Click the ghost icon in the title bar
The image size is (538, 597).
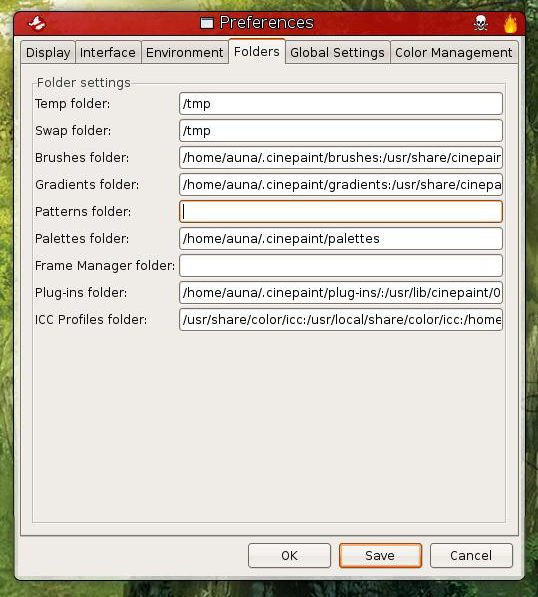37,23
